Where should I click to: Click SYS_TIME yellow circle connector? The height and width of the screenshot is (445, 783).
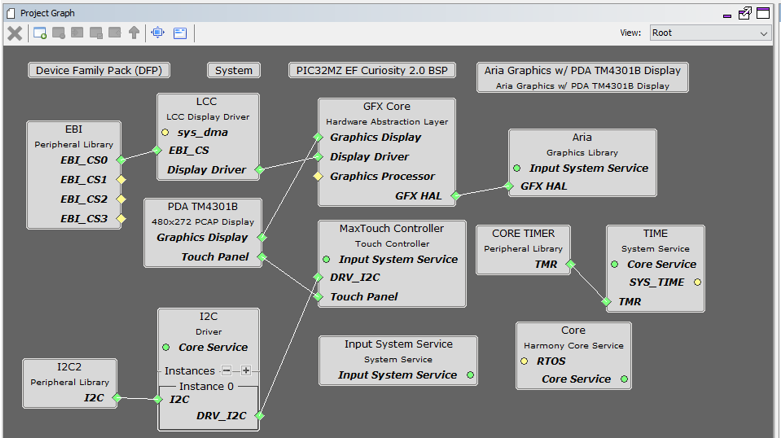[x=697, y=282]
